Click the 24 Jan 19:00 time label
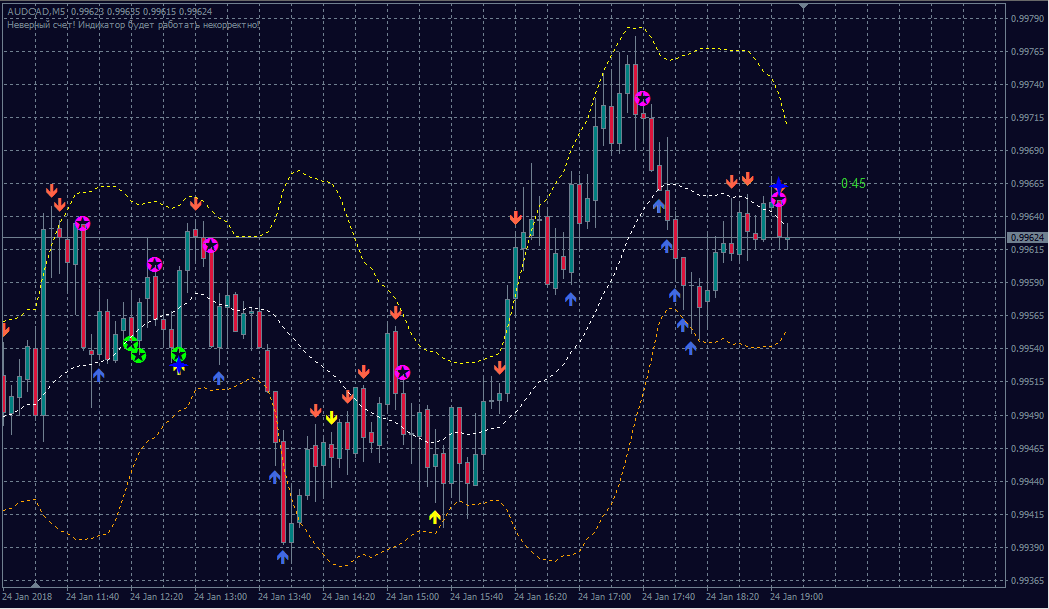 pyautogui.click(x=797, y=597)
